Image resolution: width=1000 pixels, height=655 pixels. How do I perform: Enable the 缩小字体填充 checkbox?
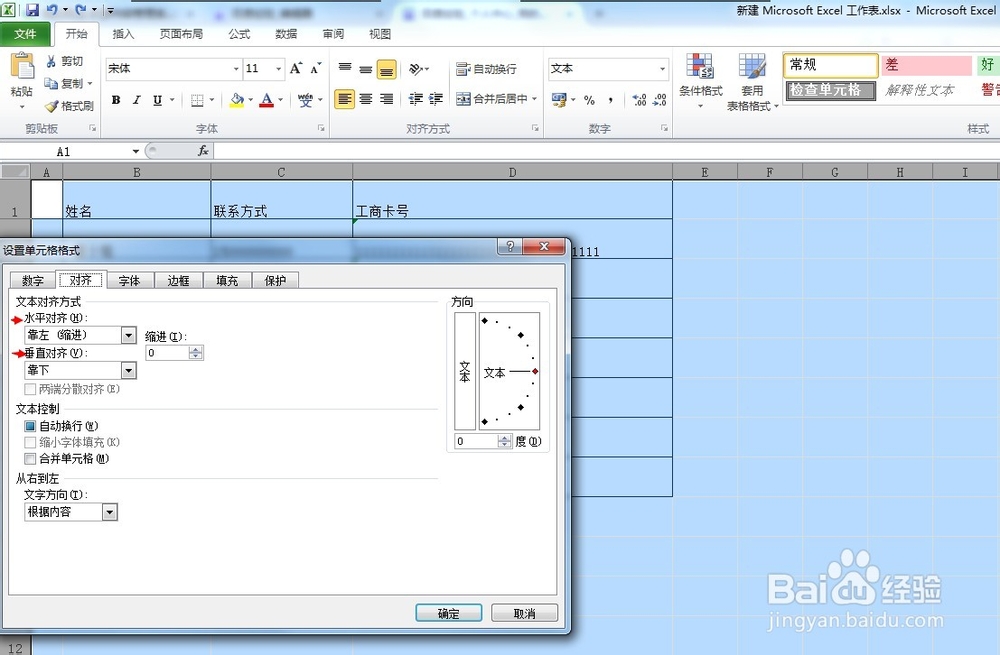point(31,442)
